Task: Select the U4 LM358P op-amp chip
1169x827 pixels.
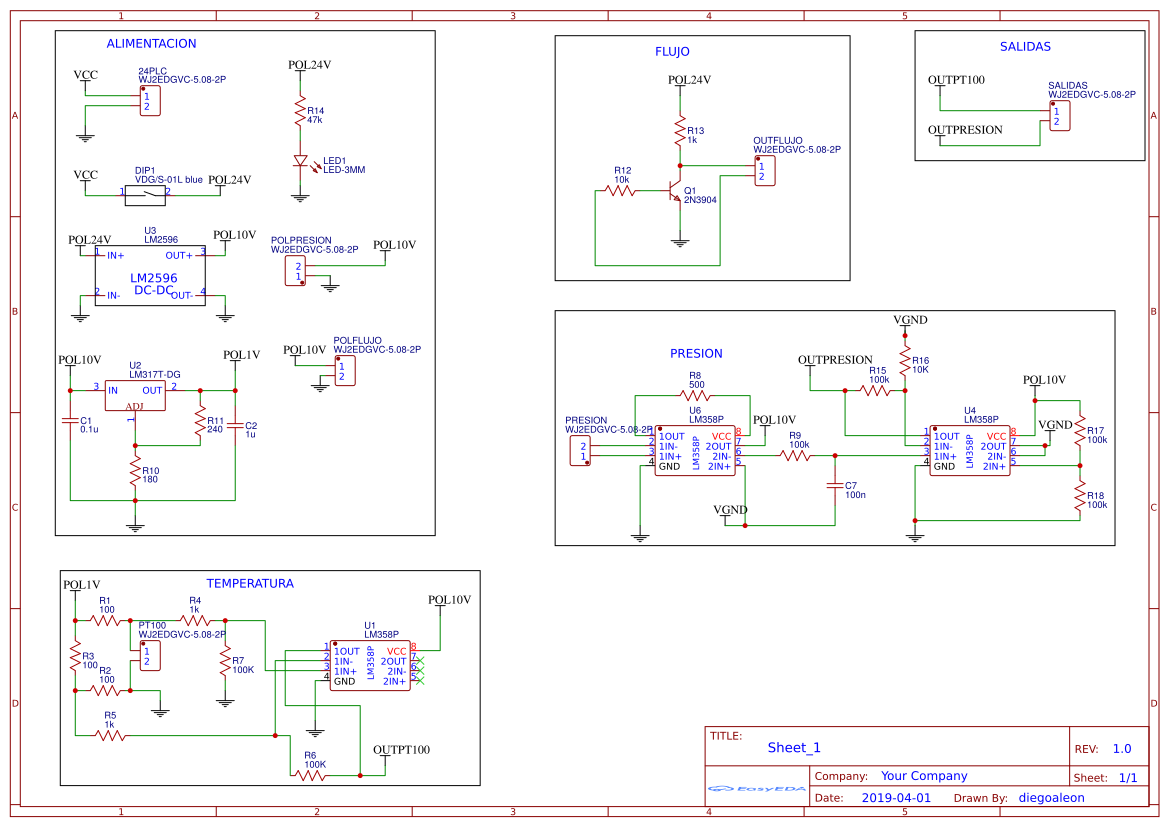Action: (968, 452)
